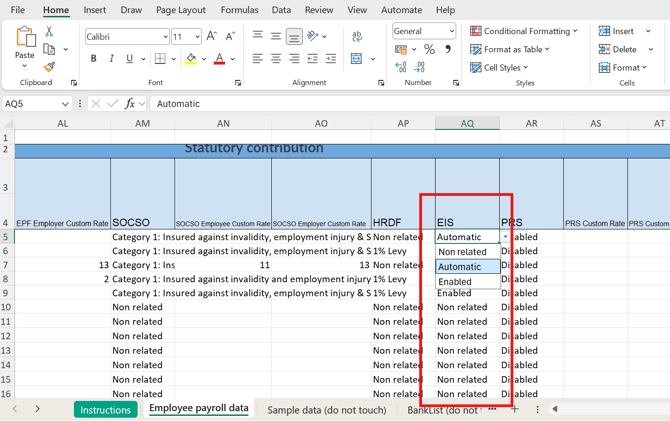Screen dimensions: 670x421
Task: Apply the red font color
Action: coord(220,59)
